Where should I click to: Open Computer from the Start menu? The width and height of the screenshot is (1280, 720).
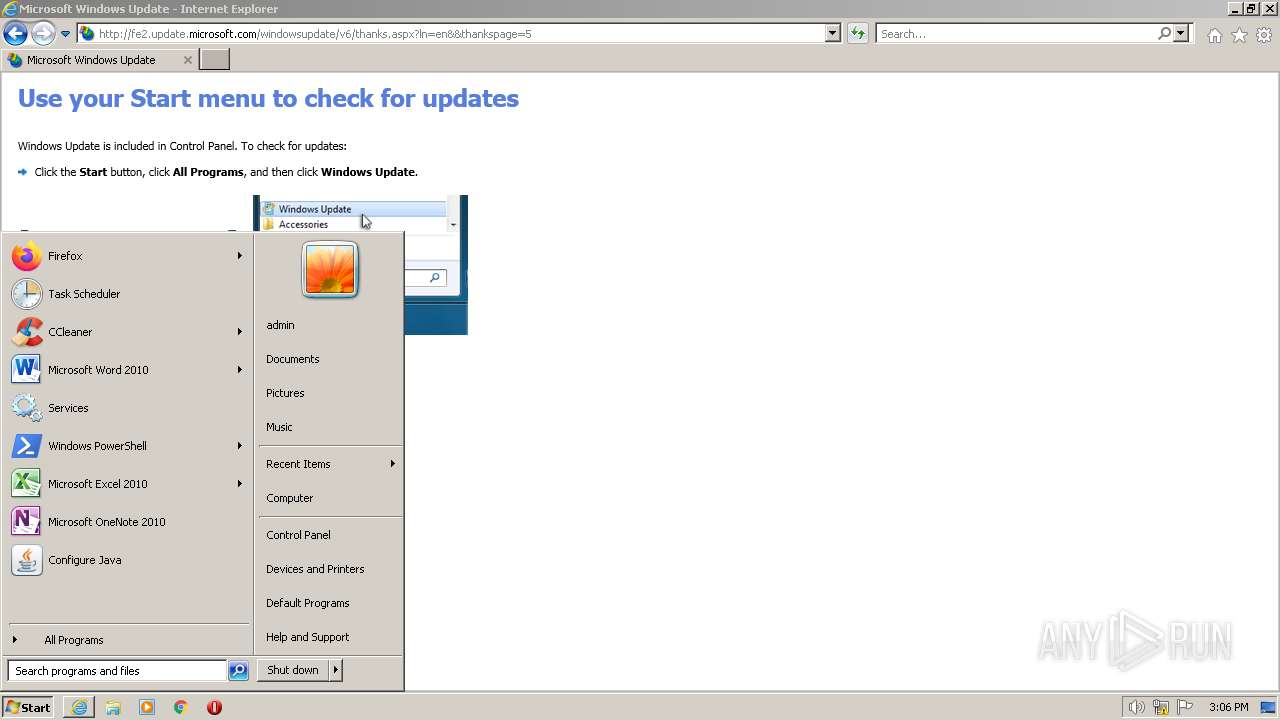(x=330, y=498)
